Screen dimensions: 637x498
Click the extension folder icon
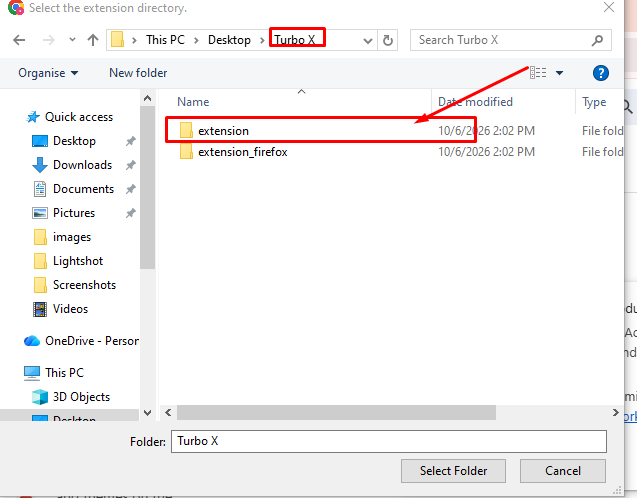coord(186,130)
